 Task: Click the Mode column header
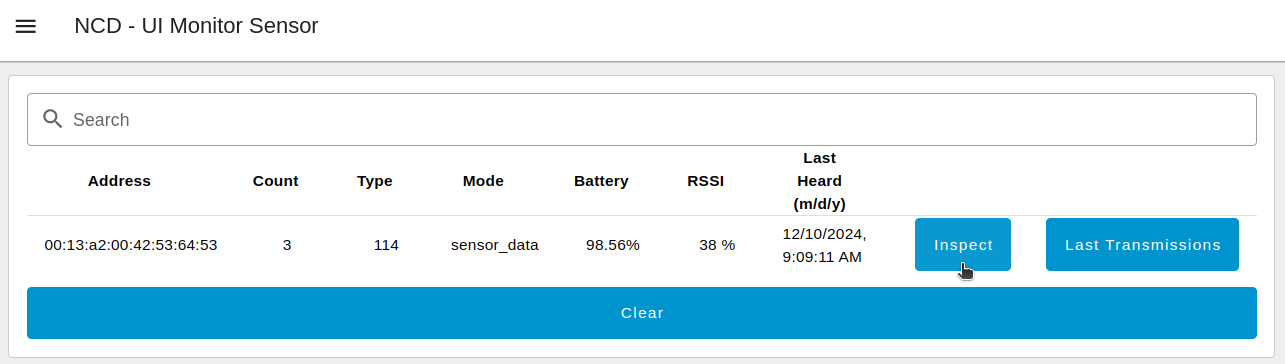[x=483, y=181]
